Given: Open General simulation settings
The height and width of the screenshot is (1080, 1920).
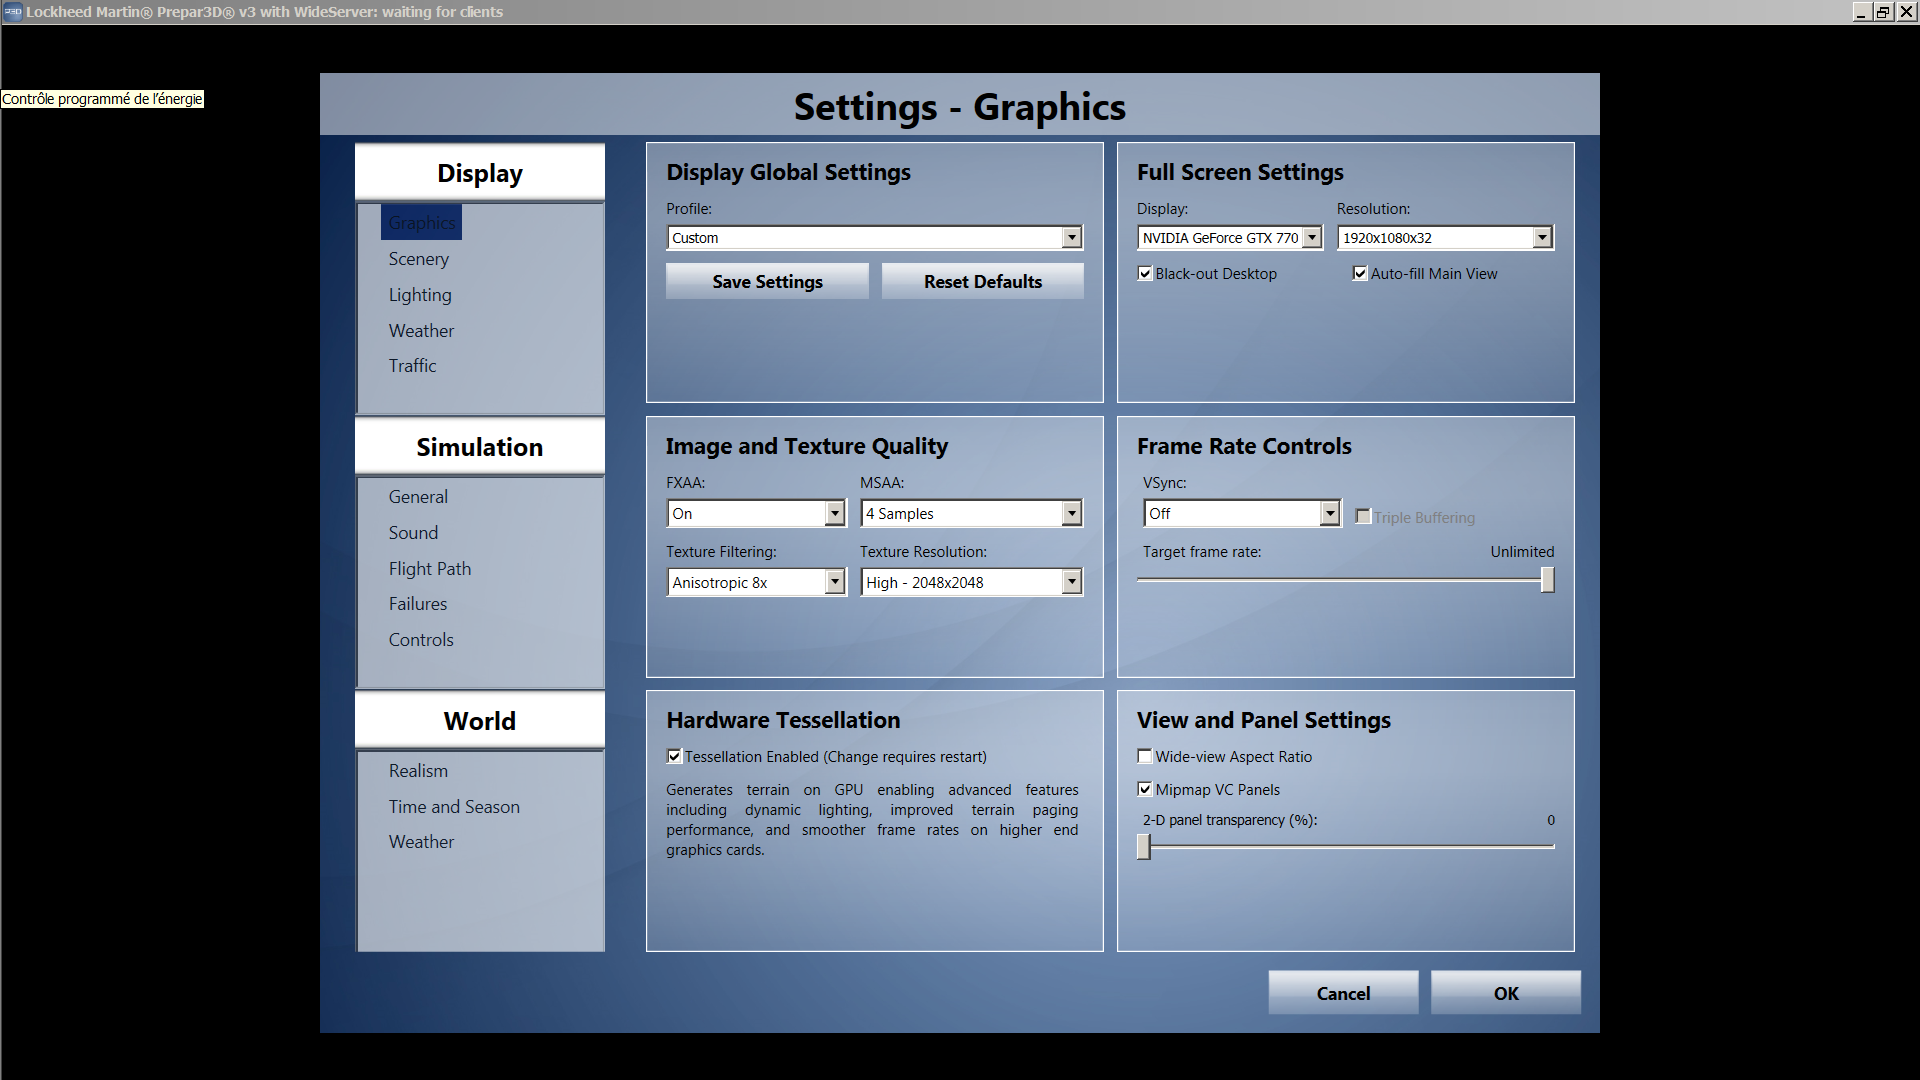Looking at the screenshot, I should 417,496.
